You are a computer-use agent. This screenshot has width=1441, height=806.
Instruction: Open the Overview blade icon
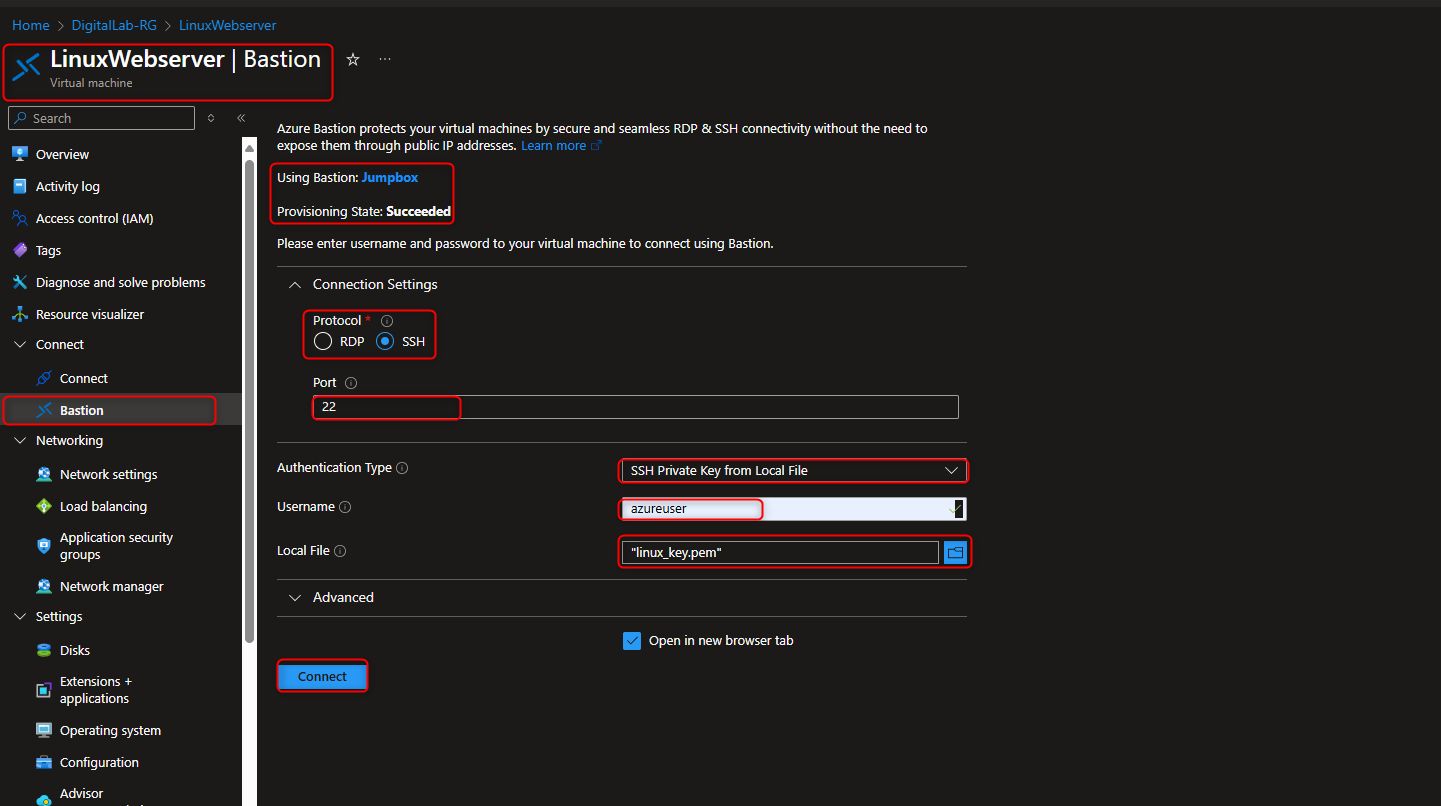(x=22, y=153)
